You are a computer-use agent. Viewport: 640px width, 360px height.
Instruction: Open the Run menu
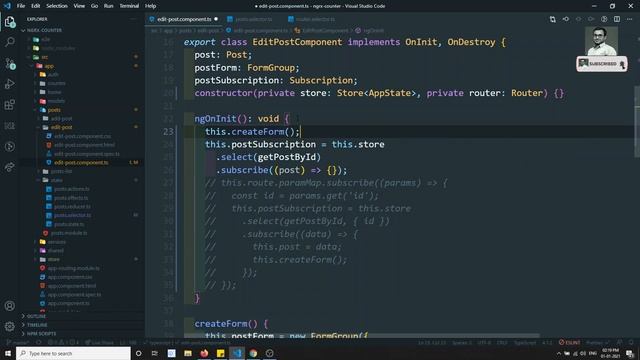coord(109,6)
